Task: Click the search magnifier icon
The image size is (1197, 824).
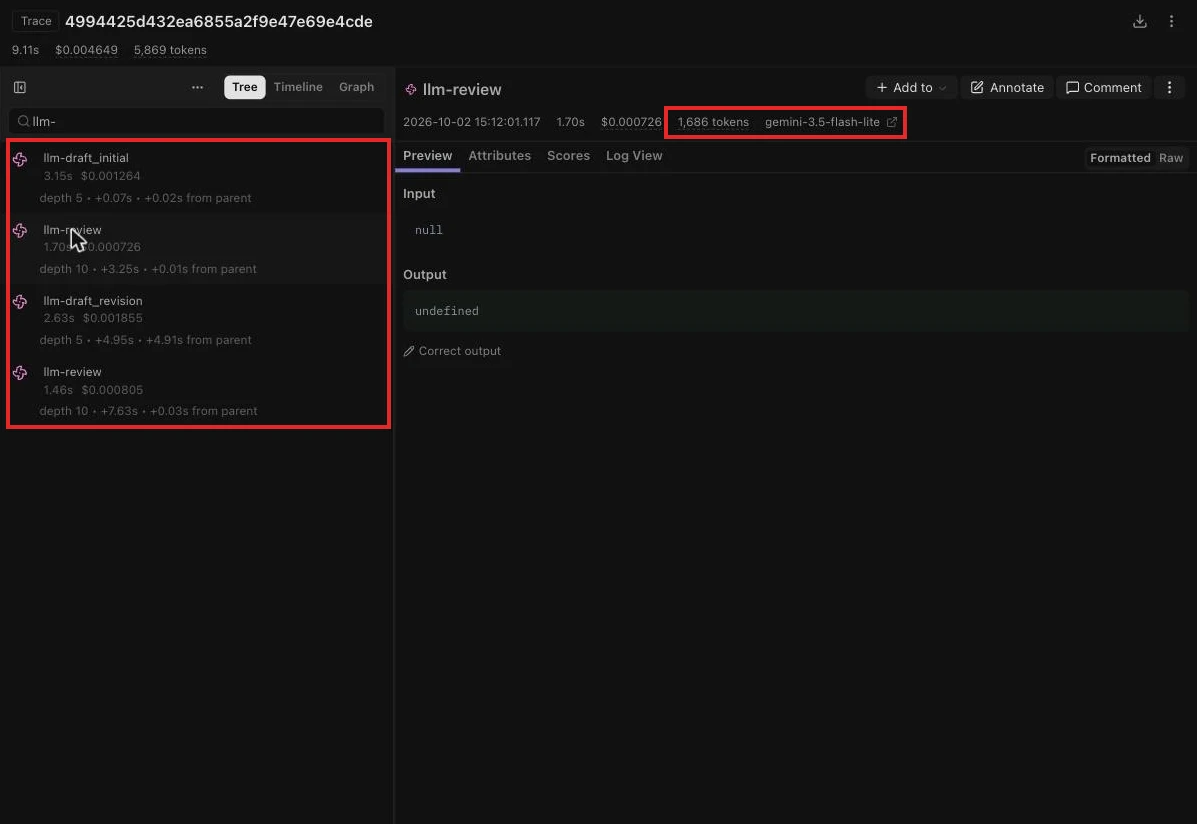Action: coord(24,121)
